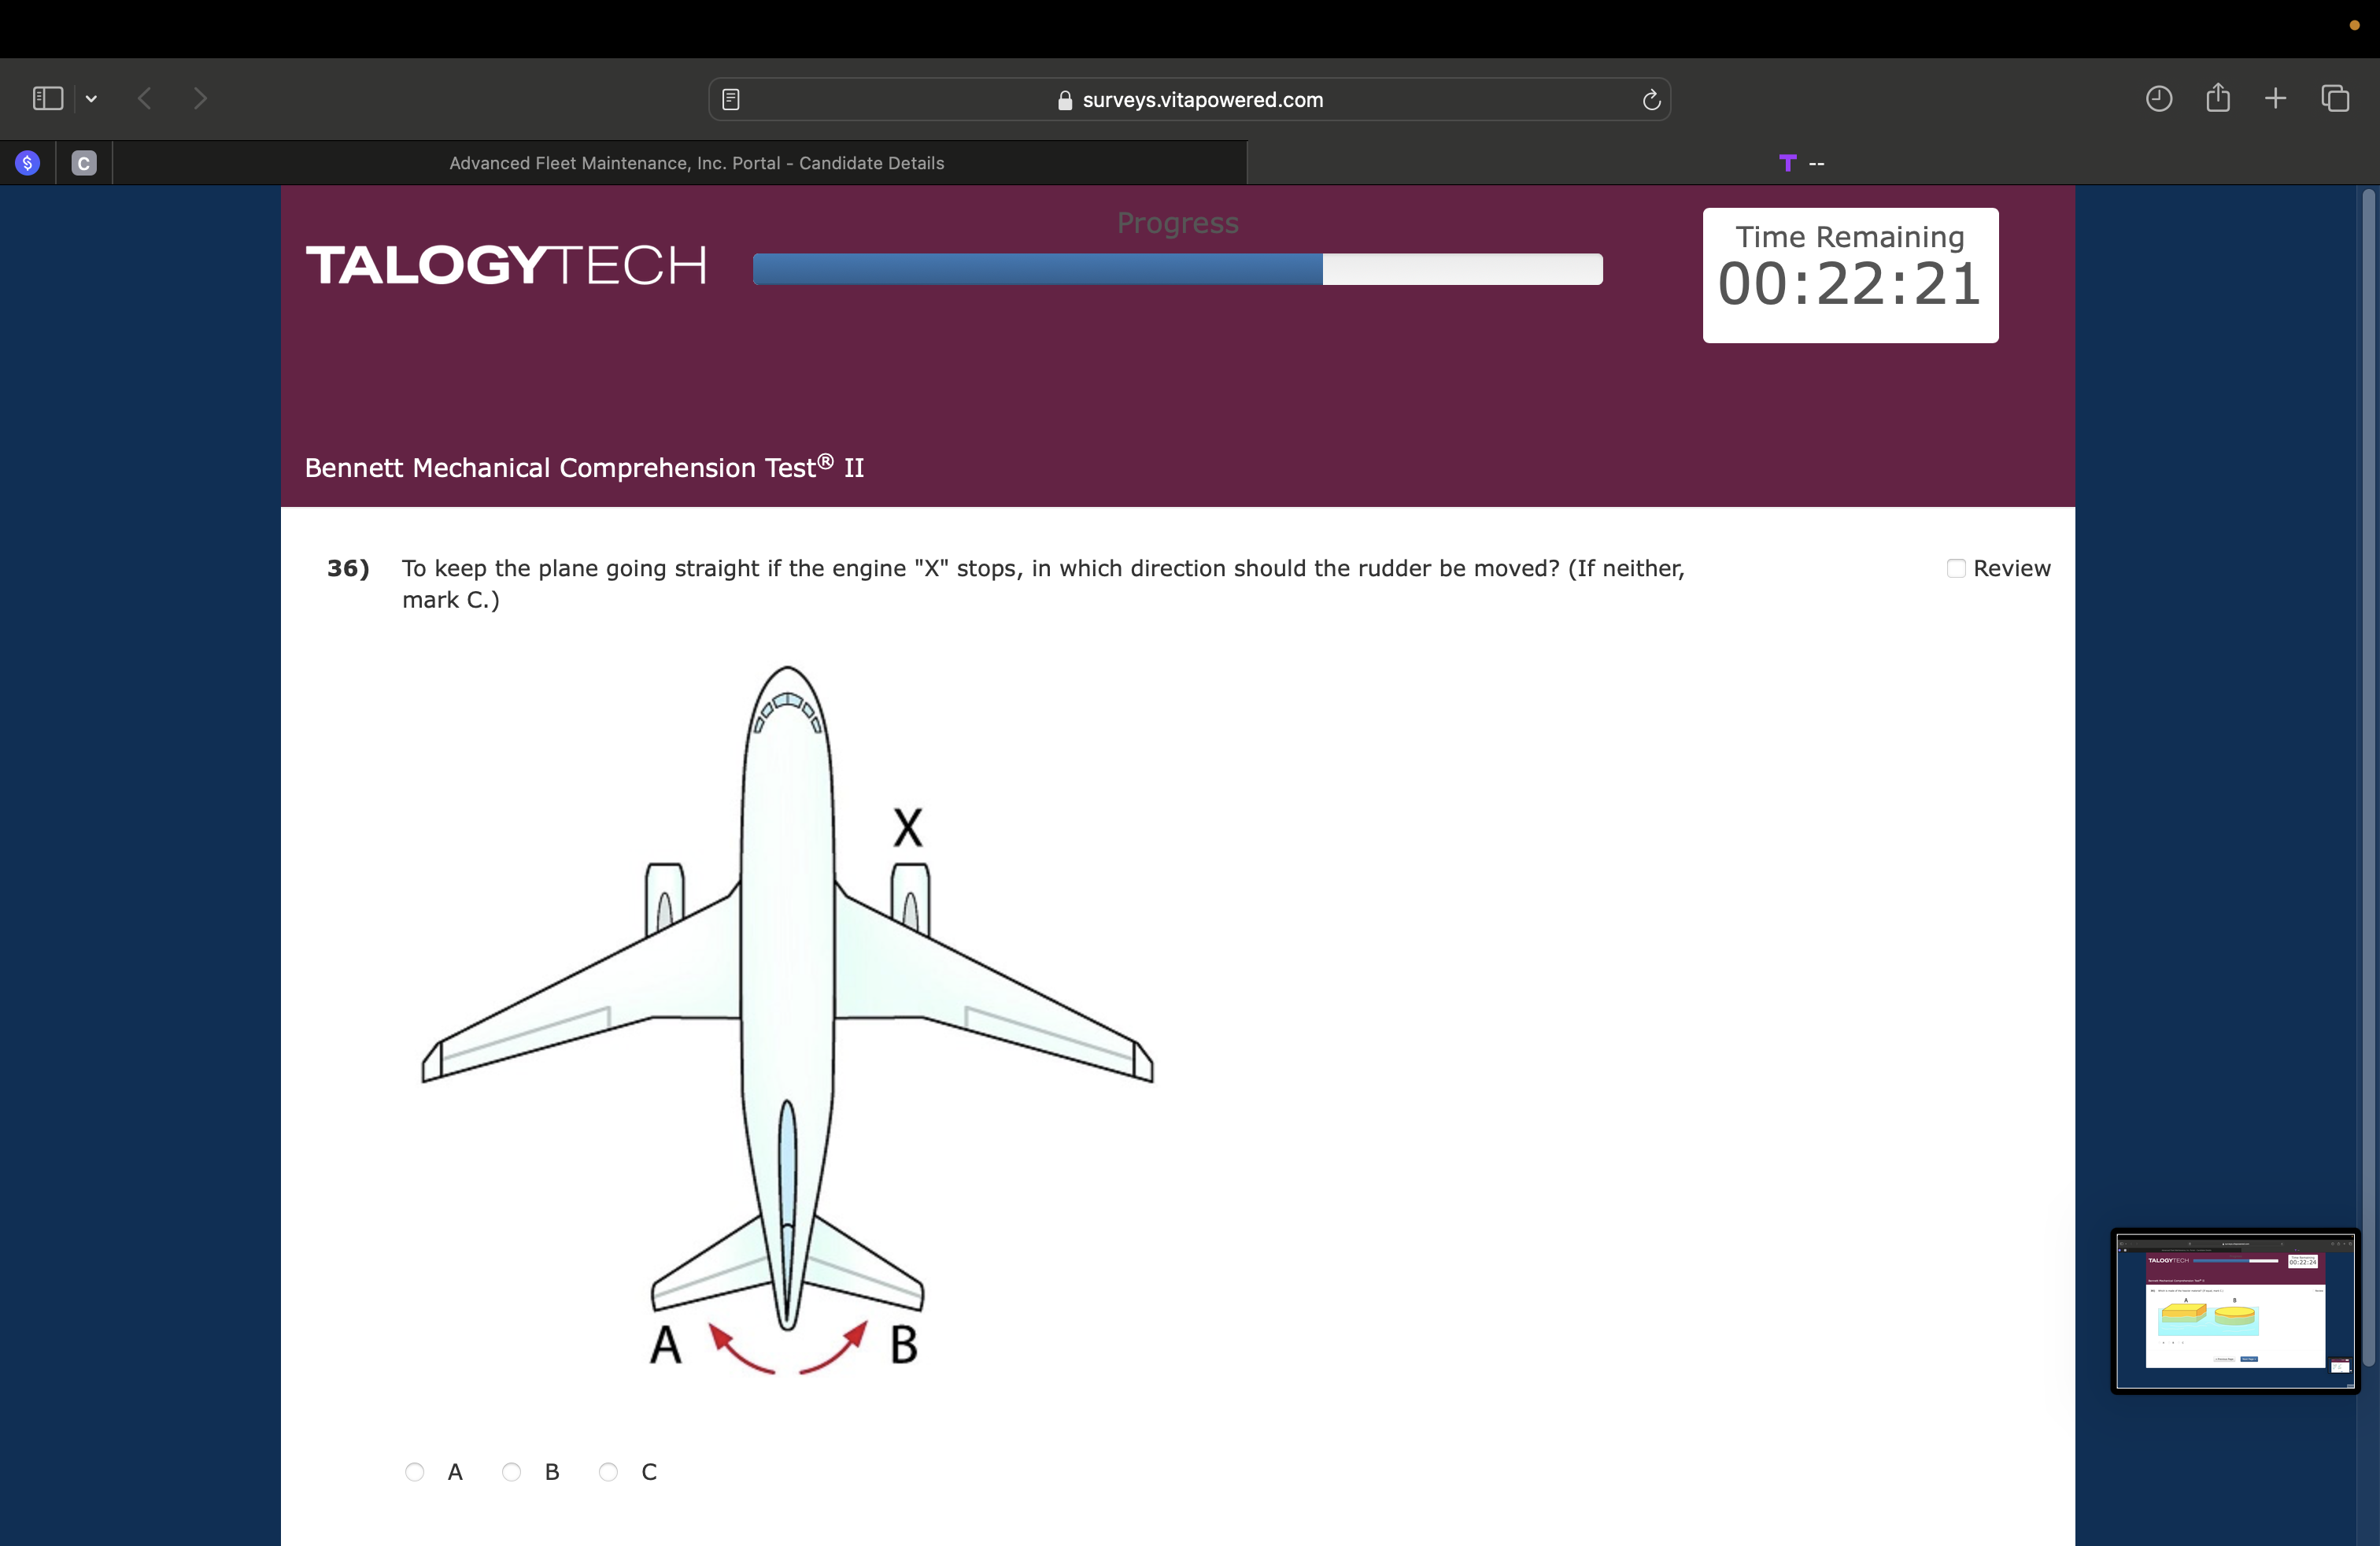Select radio button answer B
Viewport: 2380px width, 1546px height.
(x=511, y=1471)
